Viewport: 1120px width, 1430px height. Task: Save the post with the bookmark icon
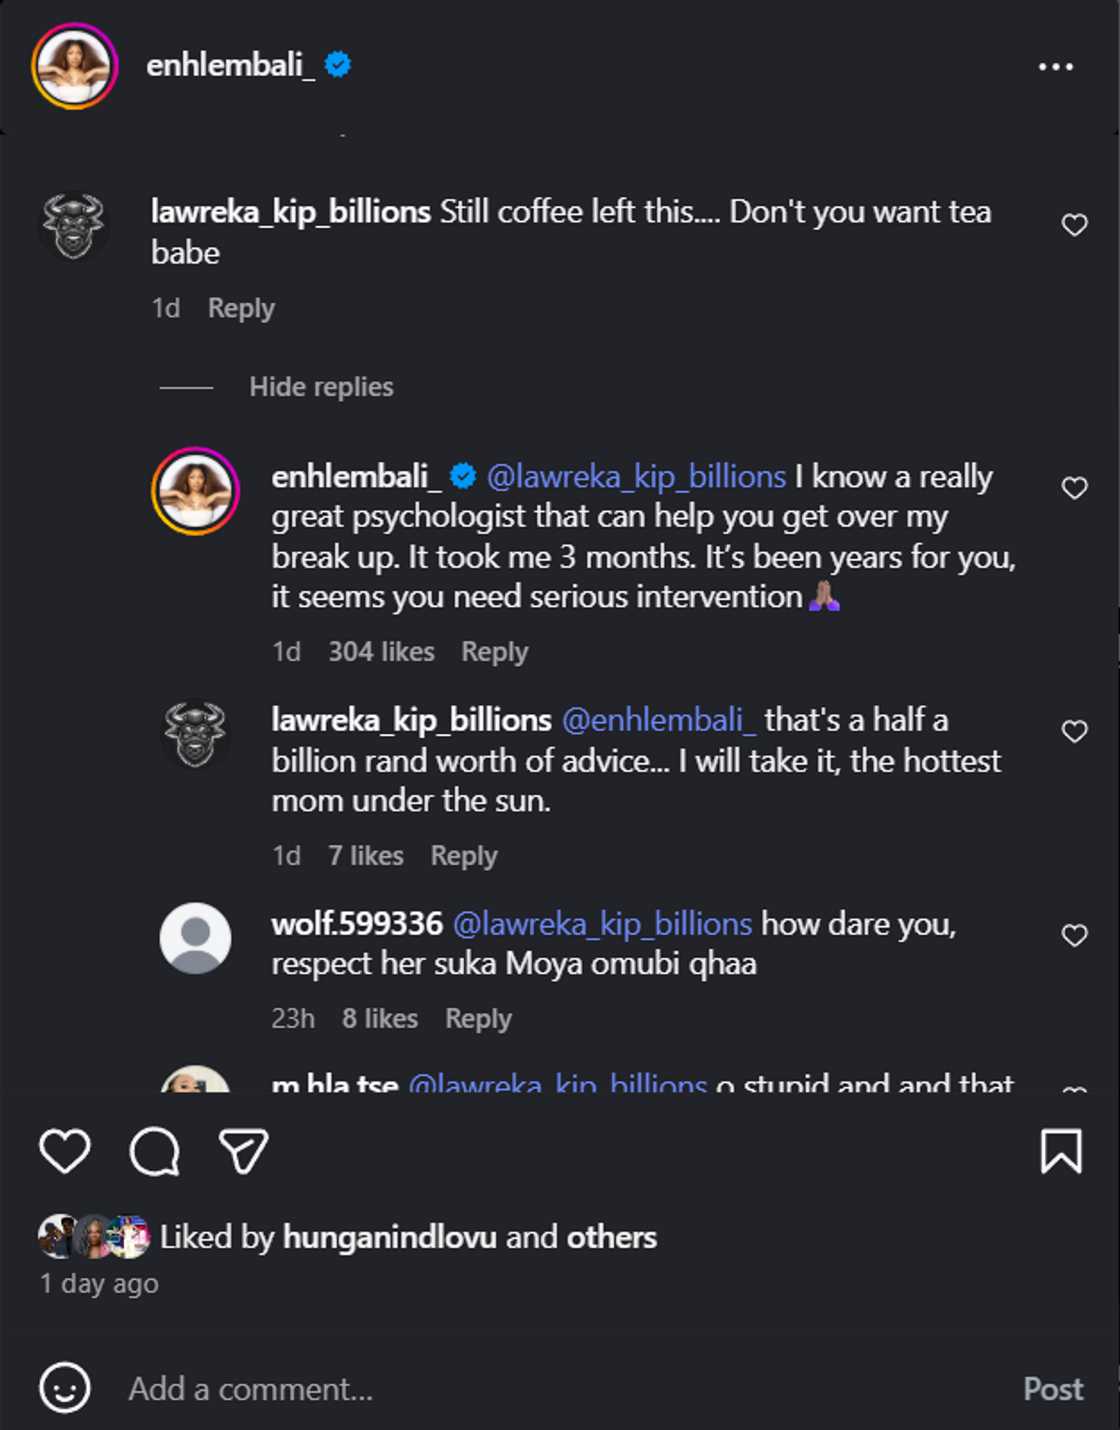point(1061,1151)
